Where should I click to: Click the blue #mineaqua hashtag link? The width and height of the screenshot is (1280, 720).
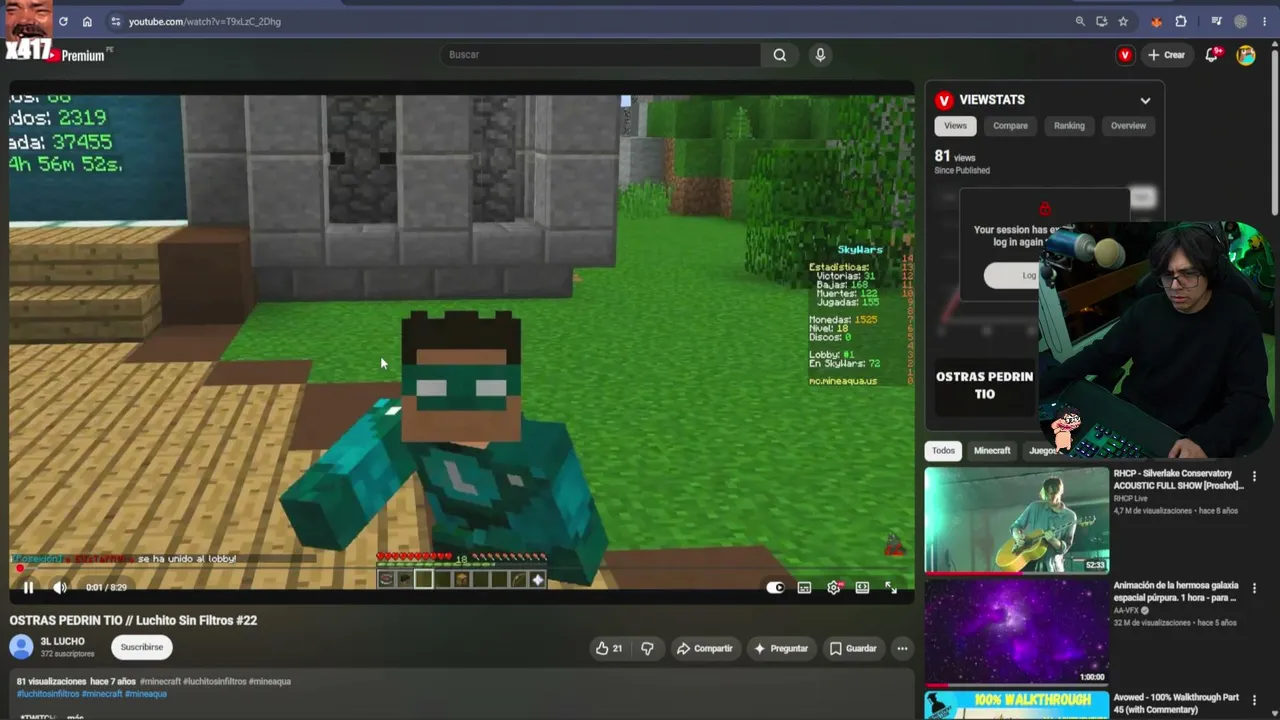(x=146, y=694)
